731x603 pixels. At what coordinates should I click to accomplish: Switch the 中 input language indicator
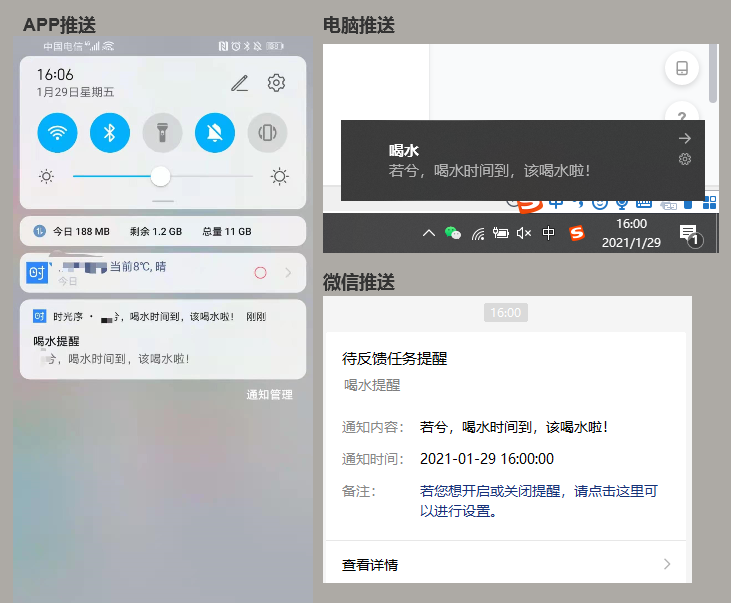(x=548, y=232)
